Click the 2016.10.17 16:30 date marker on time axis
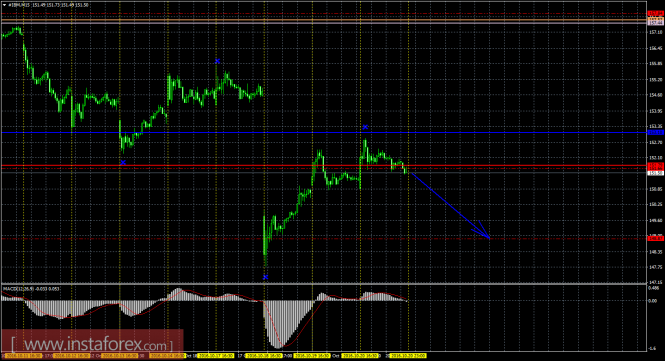 click(216, 356)
